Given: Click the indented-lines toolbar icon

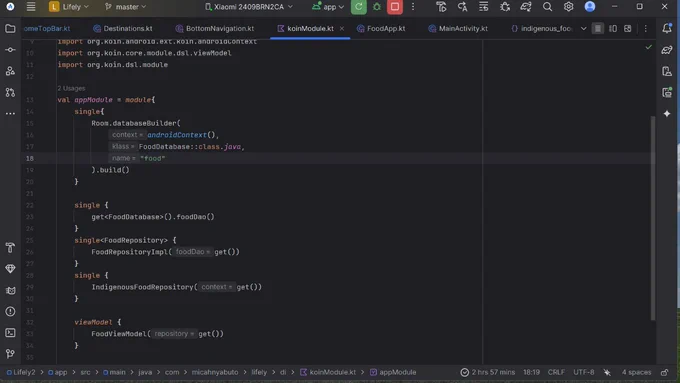Looking at the screenshot, I should (x=484, y=7).
